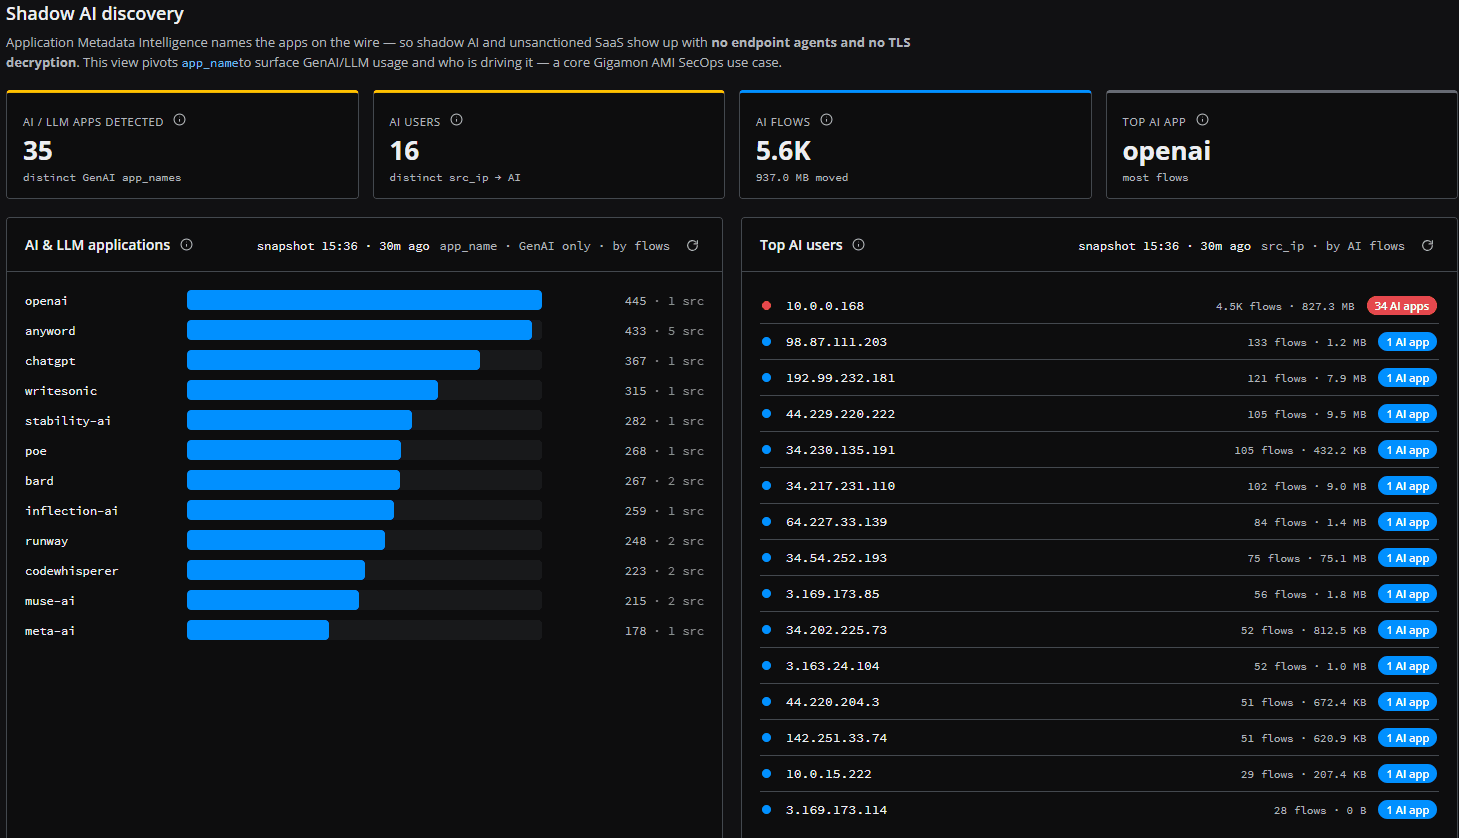Click the blue dot for 98.87.111.203
Screen dimensions: 1459x838
point(766,342)
